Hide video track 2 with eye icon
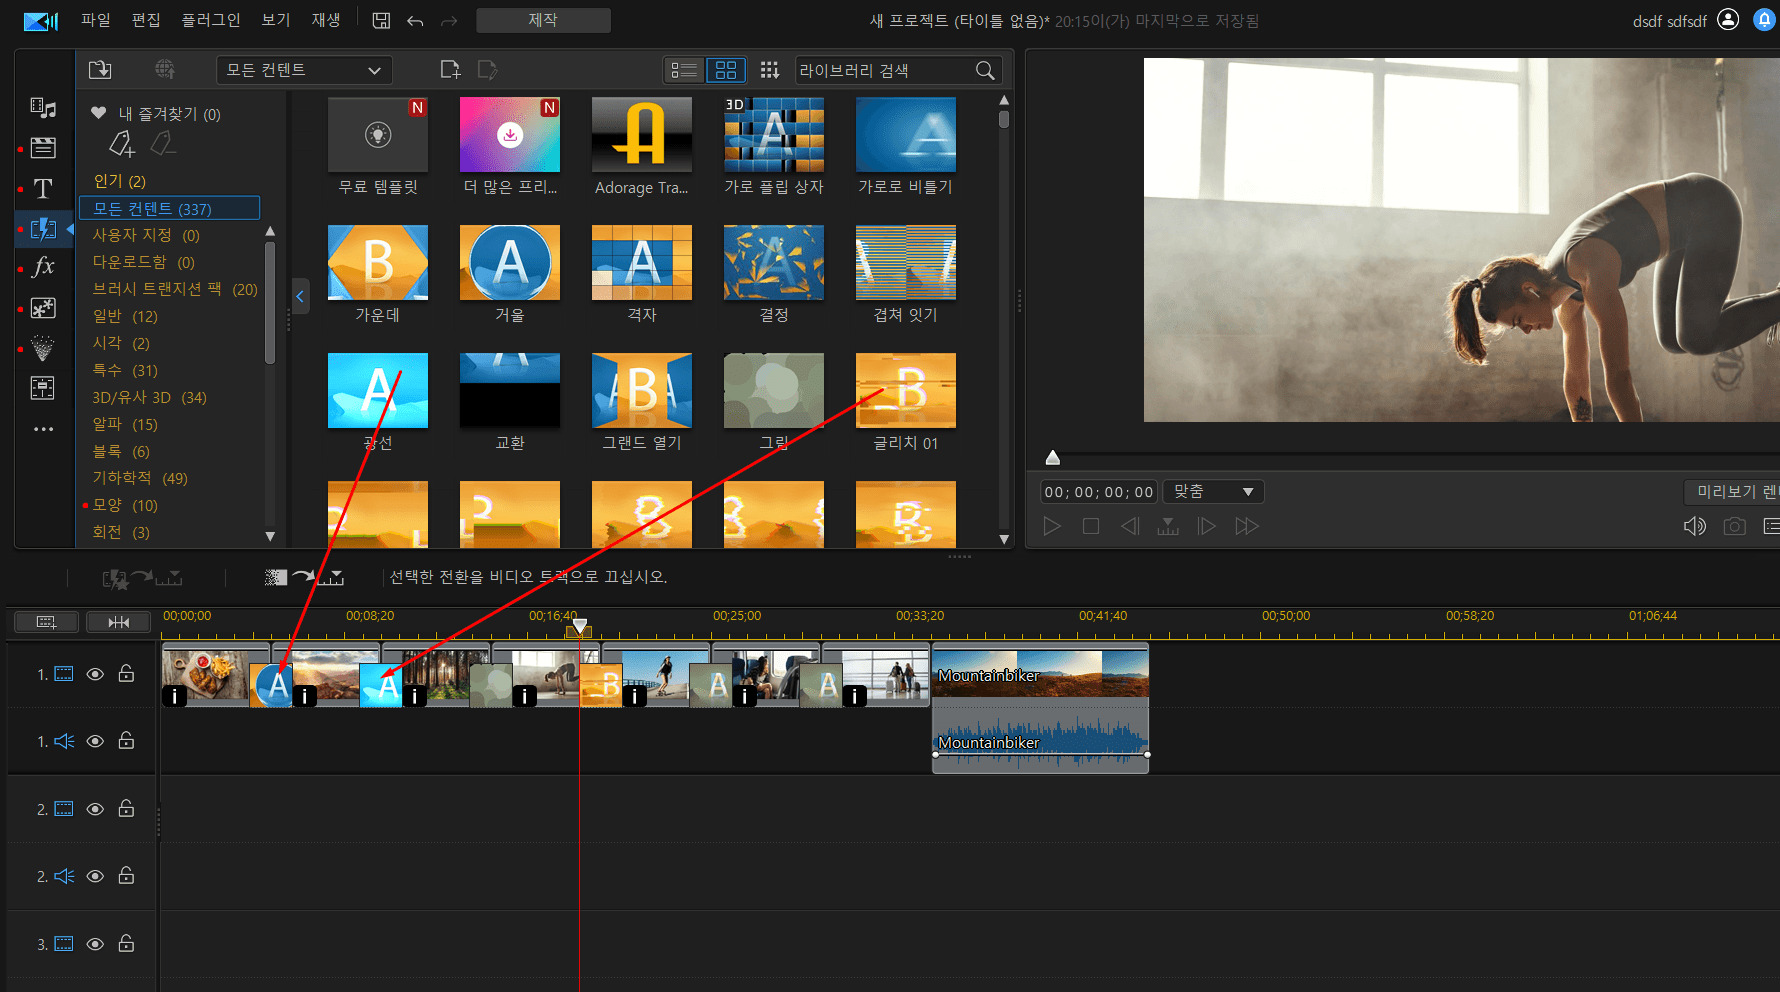The image size is (1780, 992). pos(95,809)
